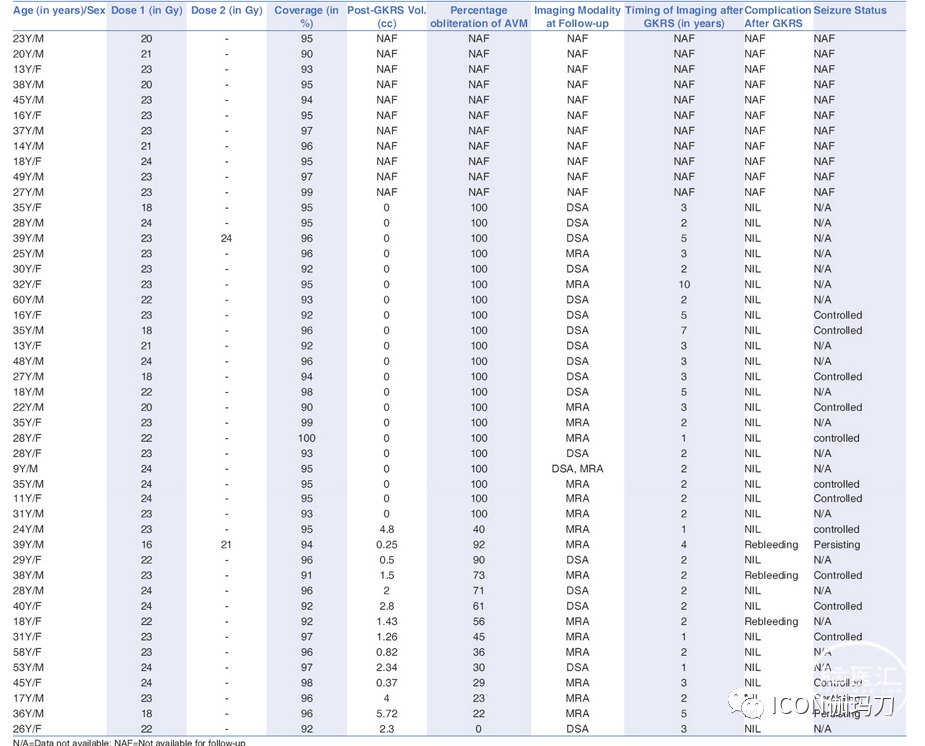Select the post-GKRS volume "1.26"

point(386,637)
